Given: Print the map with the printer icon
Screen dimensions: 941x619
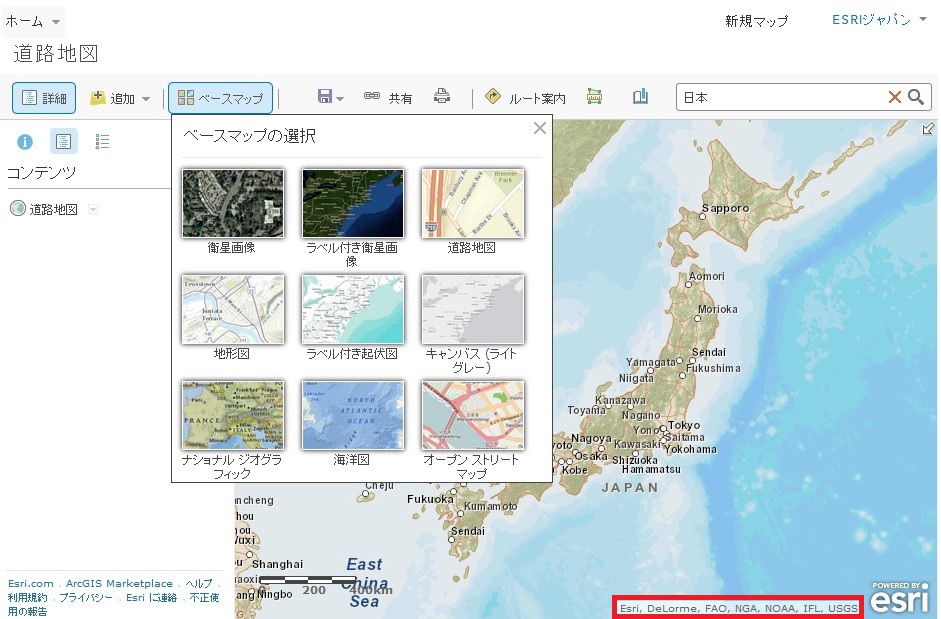Looking at the screenshot, I should point(442,96).
